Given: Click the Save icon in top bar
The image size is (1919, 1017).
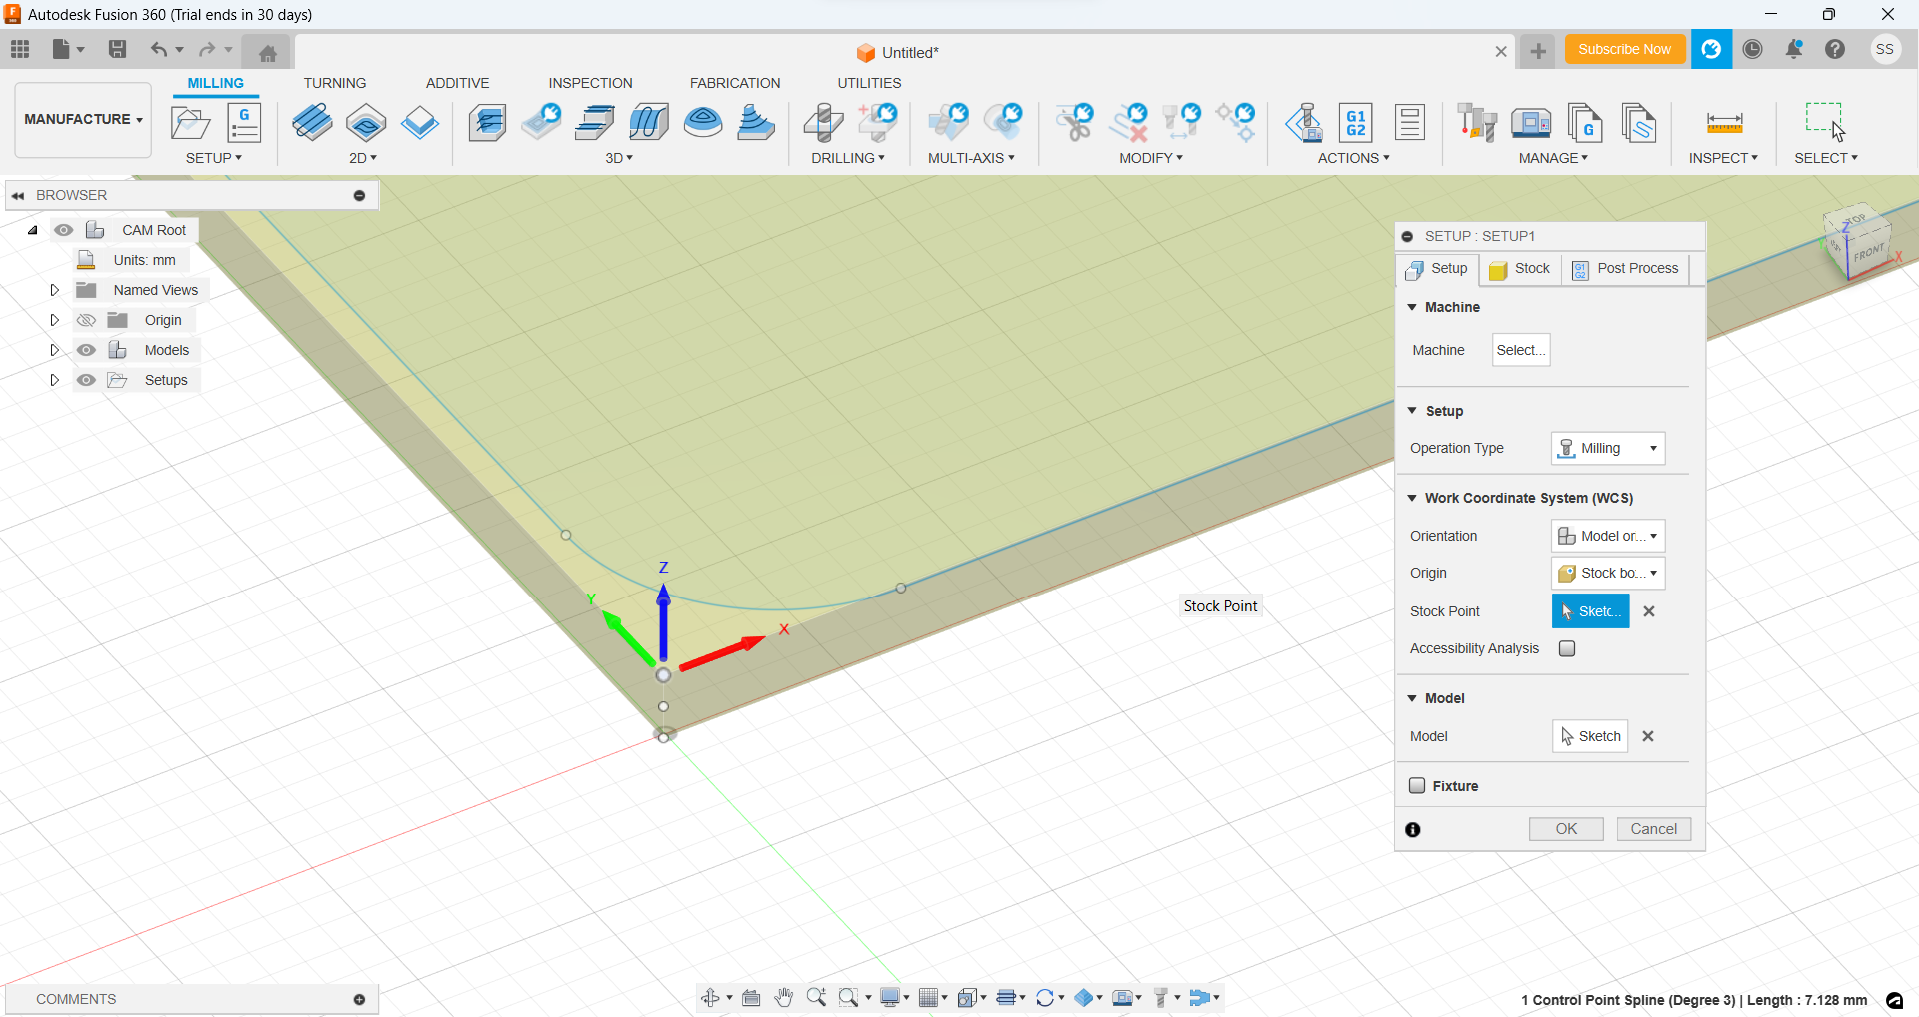Looking at the screenshot, I should (117, 49).
